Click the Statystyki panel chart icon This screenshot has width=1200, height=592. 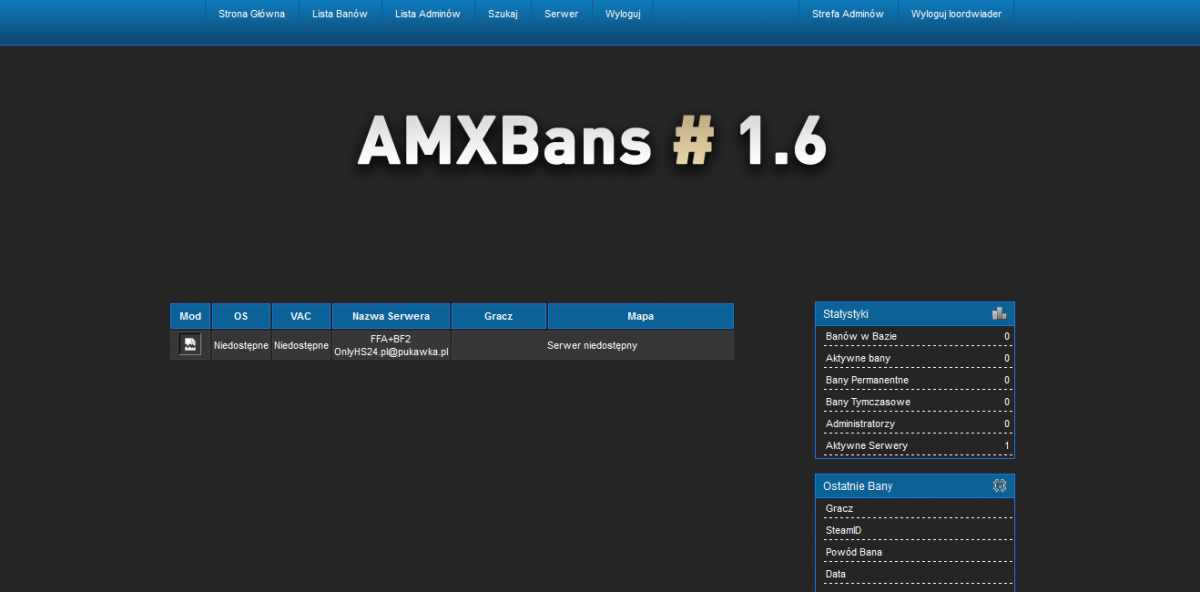[999, 313]
